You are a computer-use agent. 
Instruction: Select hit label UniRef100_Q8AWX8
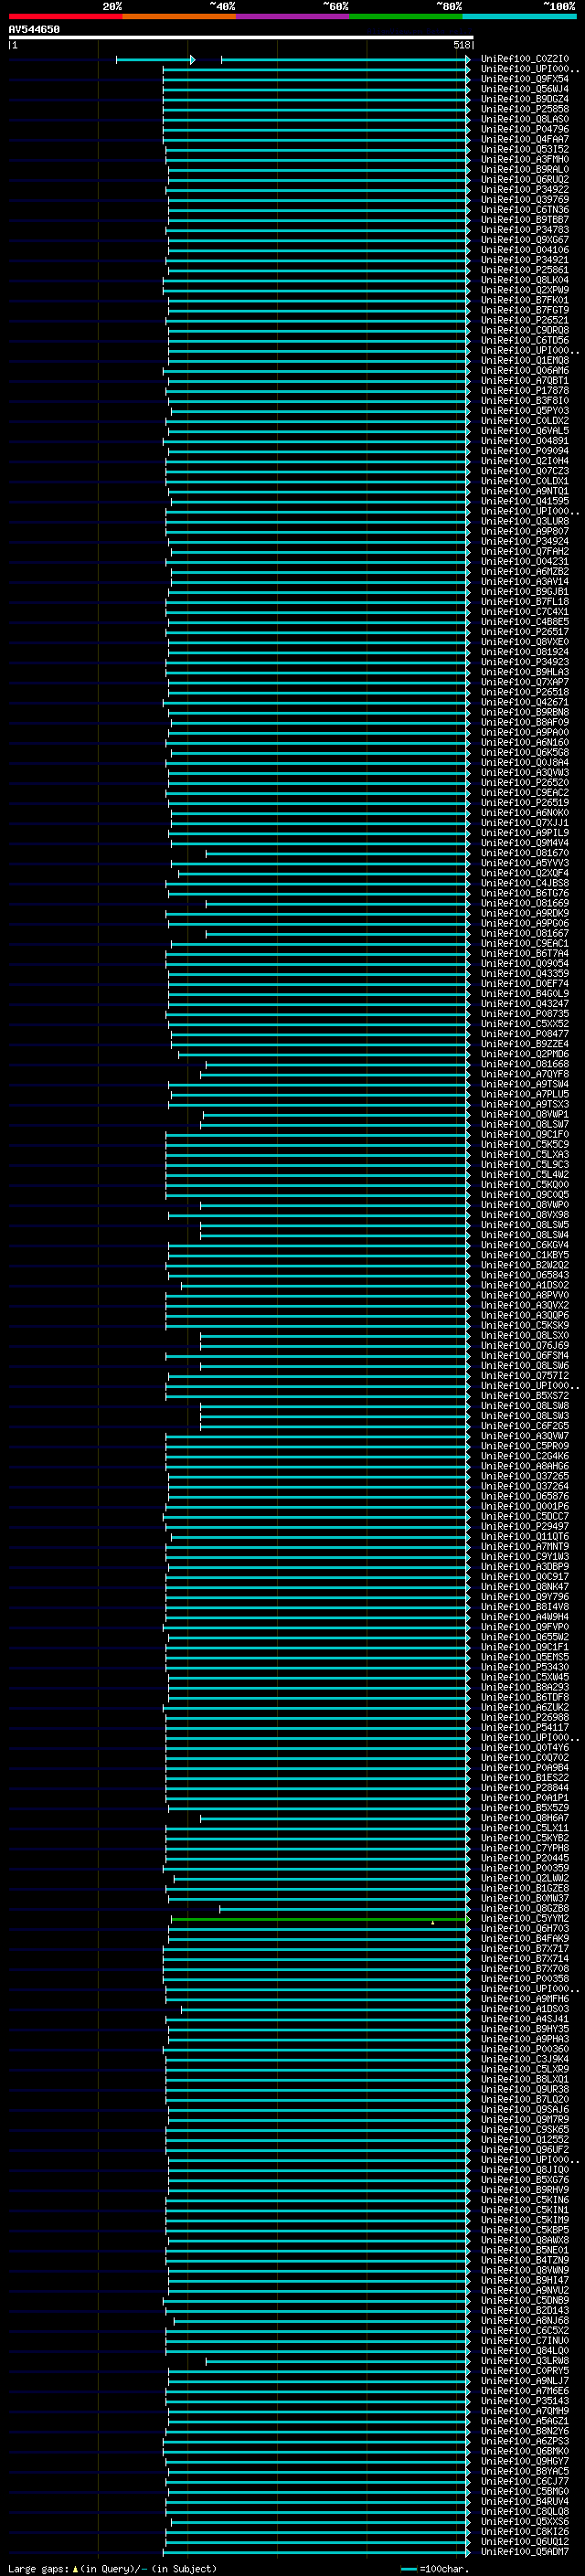[525, 2240]
